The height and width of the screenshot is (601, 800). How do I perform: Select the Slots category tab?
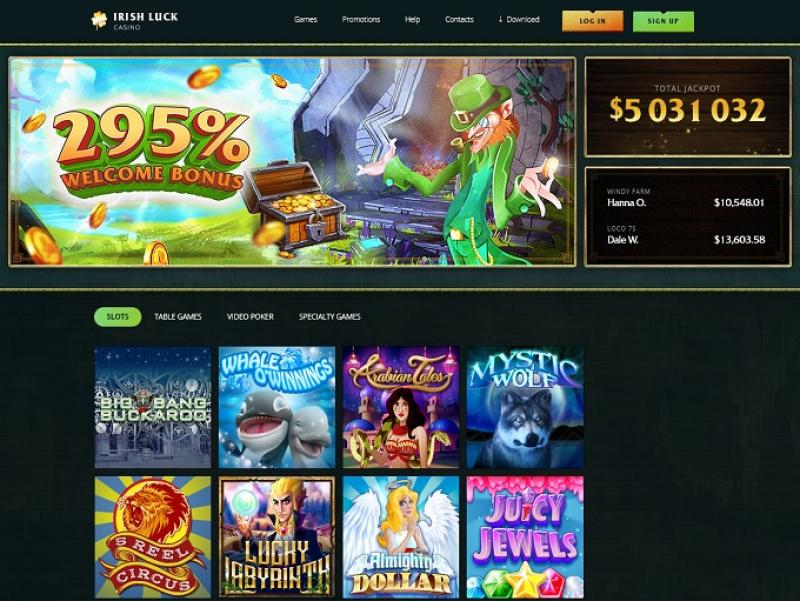click(117, 317)
